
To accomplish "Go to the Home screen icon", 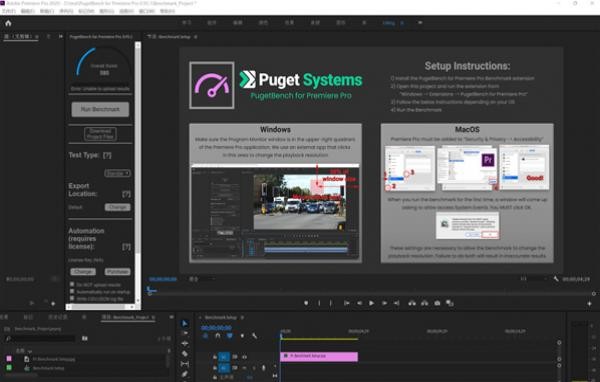I will pos(8,23).
